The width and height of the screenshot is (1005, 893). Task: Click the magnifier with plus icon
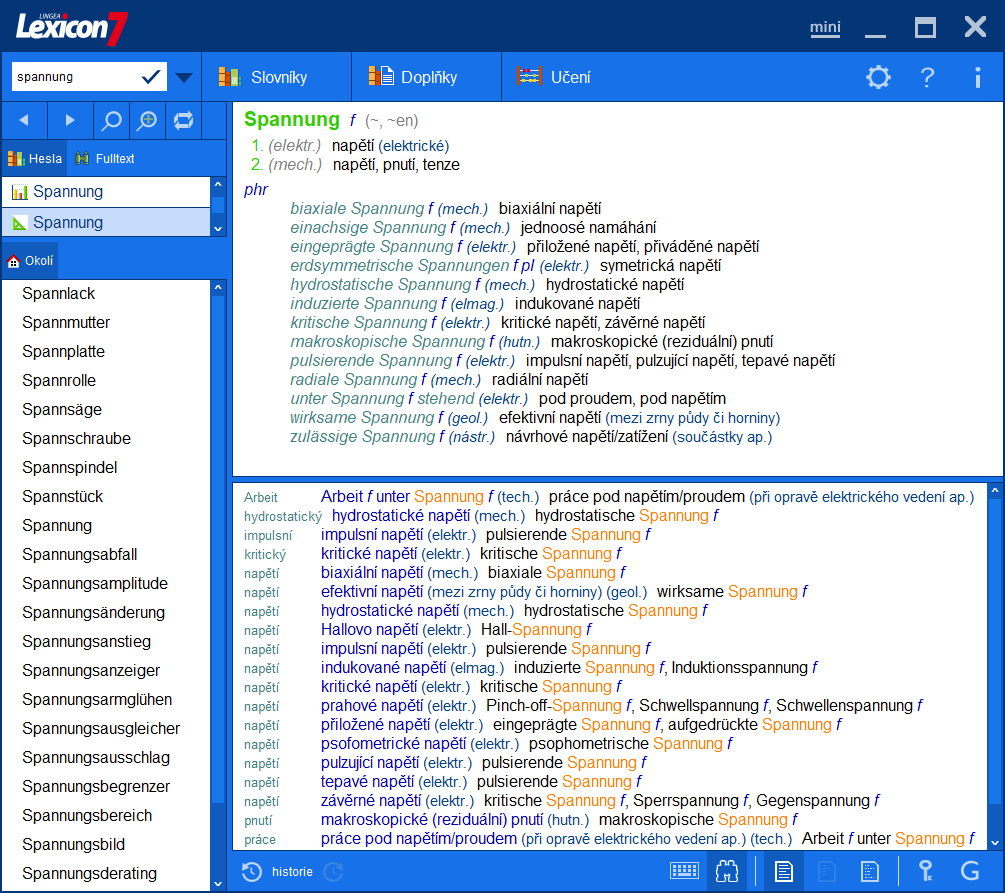click(147, 120)
